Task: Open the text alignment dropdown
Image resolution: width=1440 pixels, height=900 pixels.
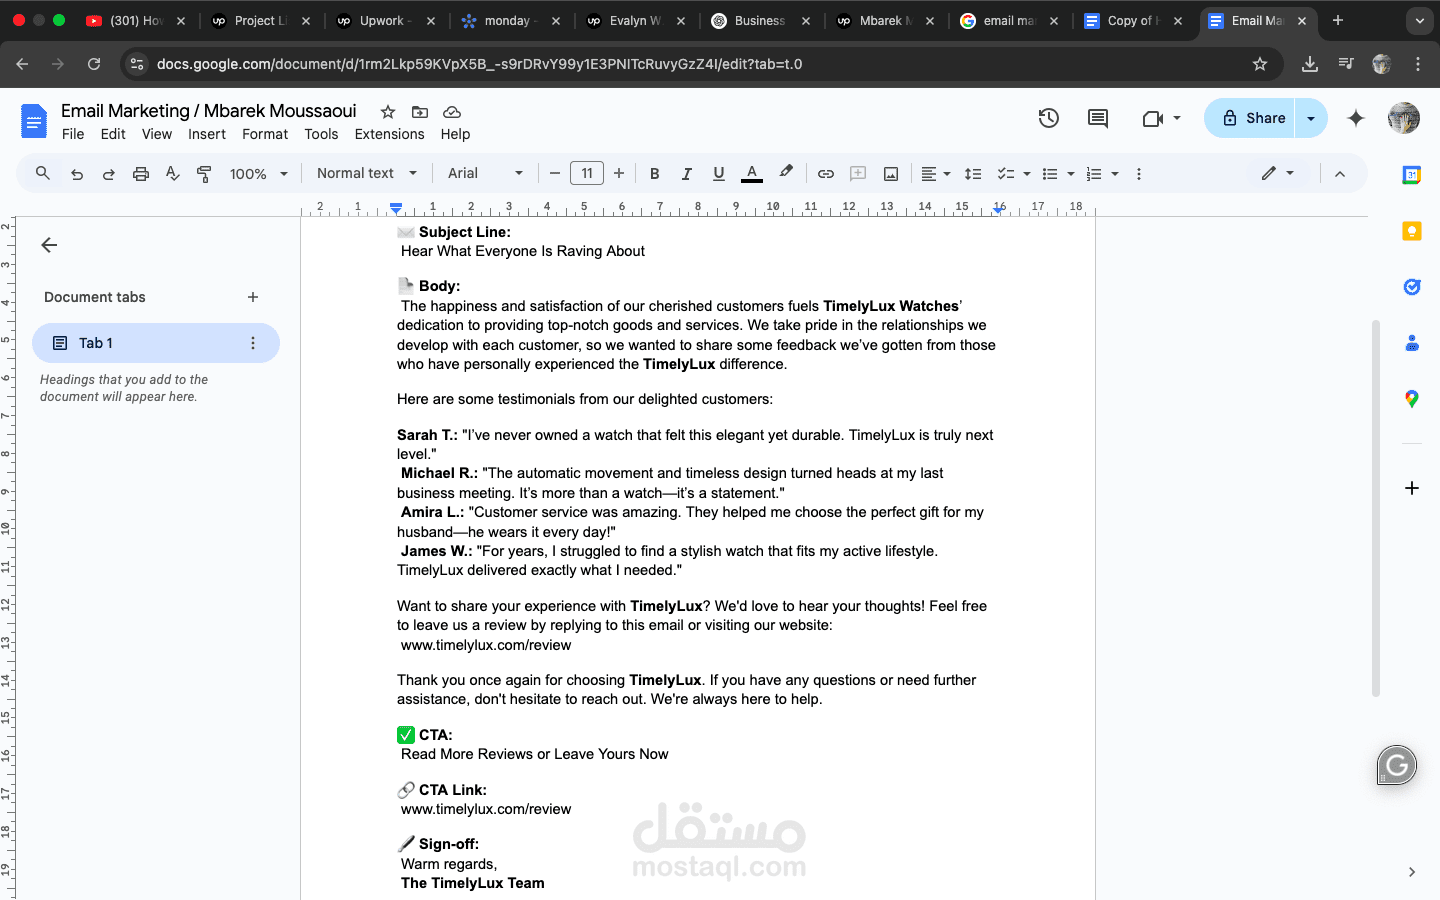Action: (x=936, y=174)
